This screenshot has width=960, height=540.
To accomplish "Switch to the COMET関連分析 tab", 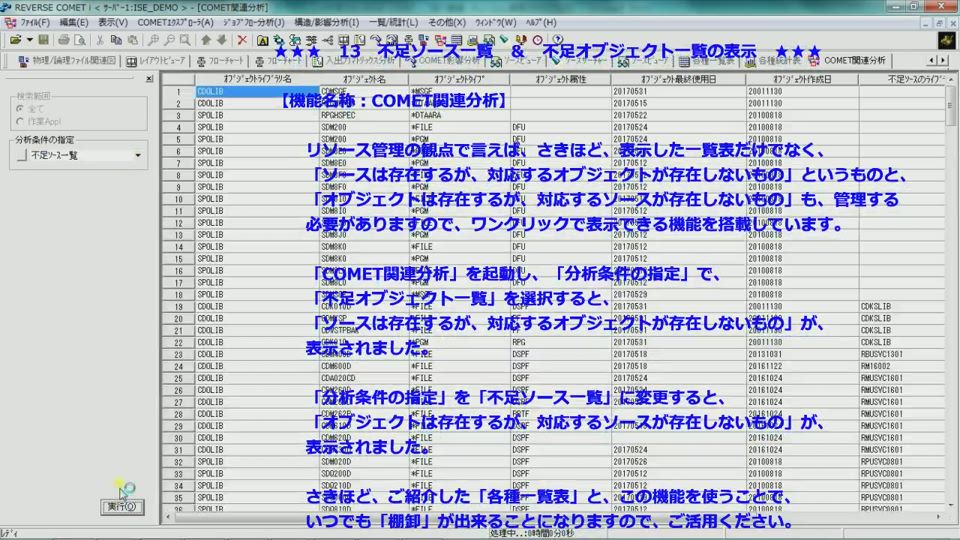I will tap(854, 60).
